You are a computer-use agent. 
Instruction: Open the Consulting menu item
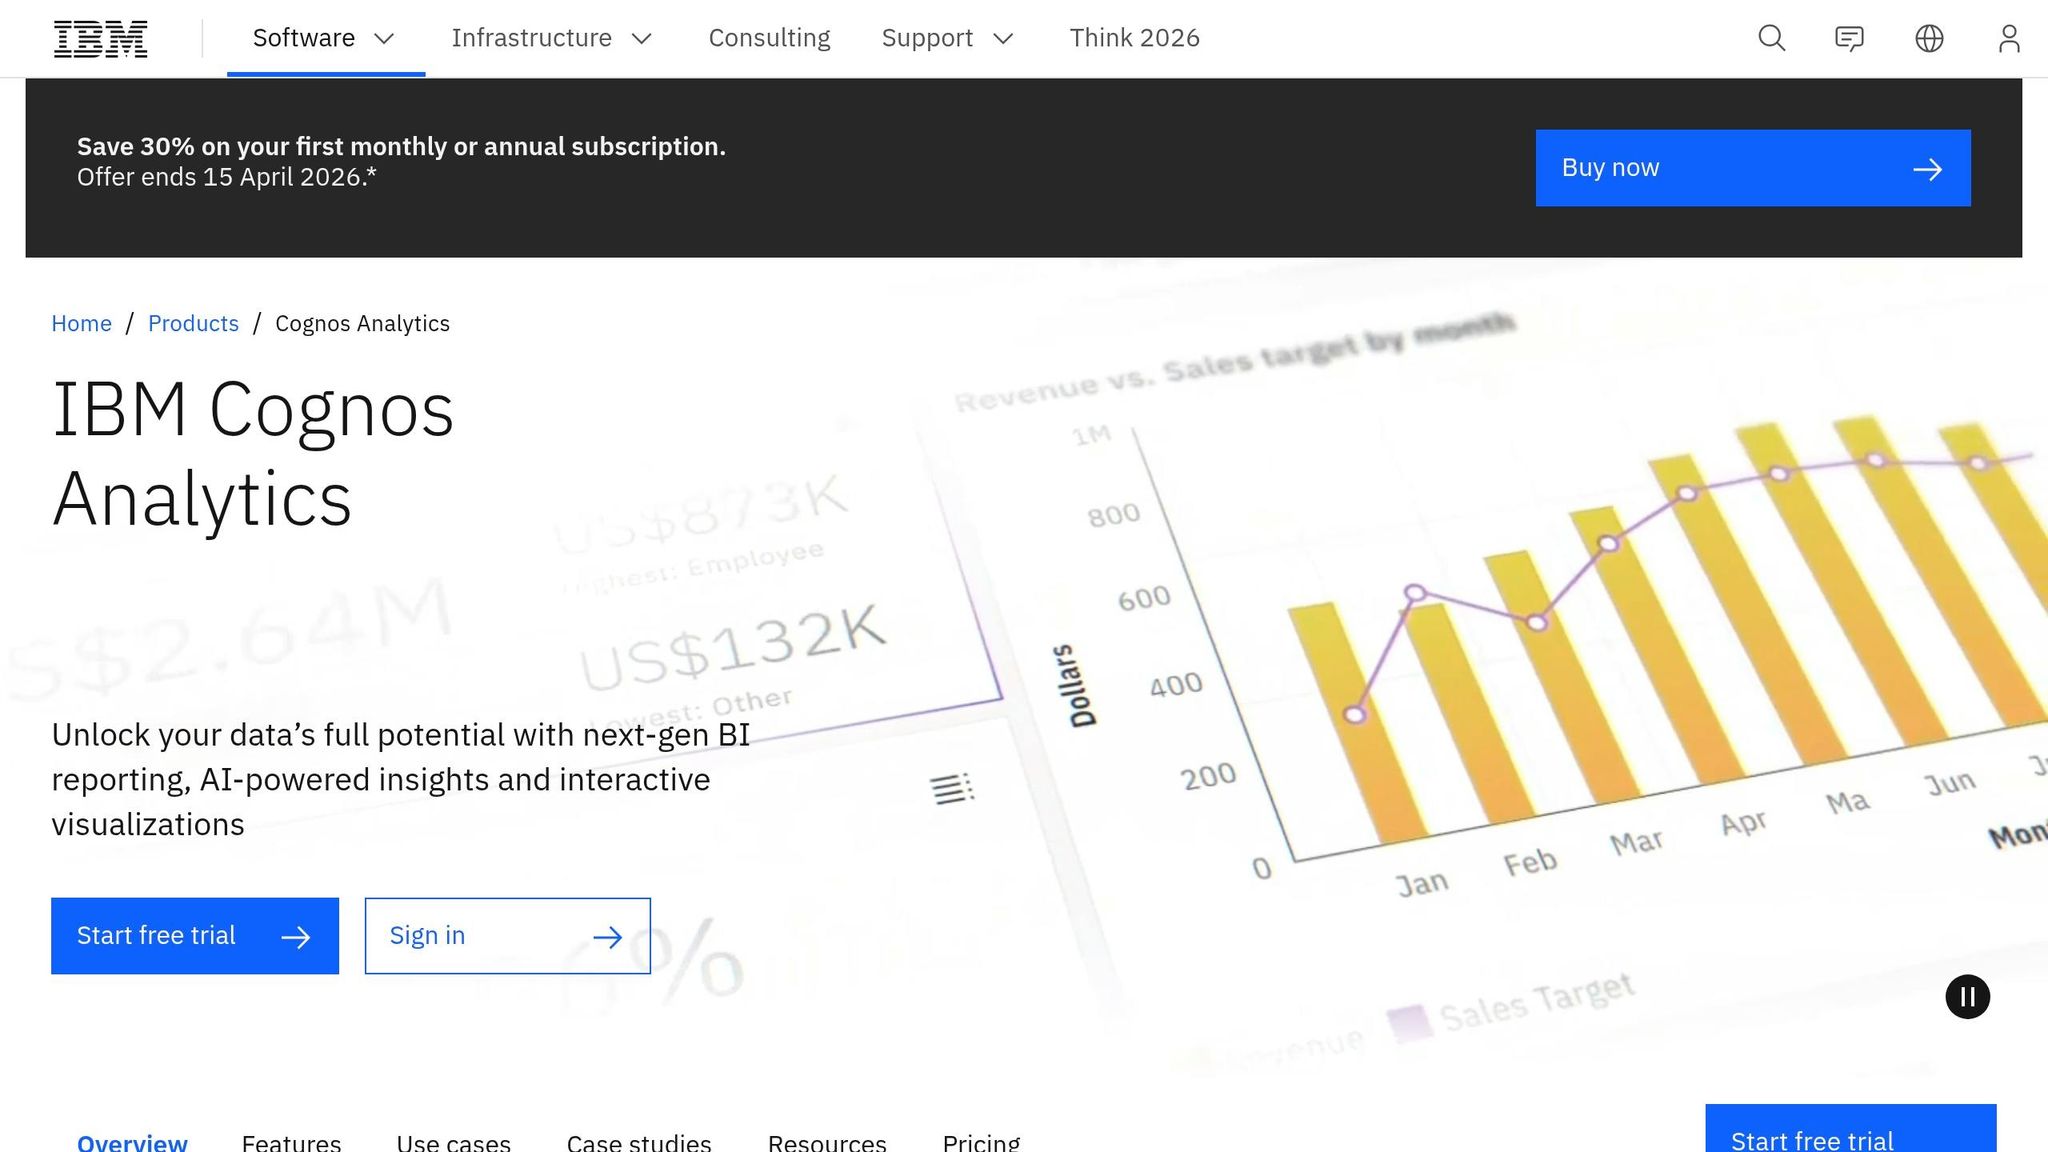coord(769,38)
